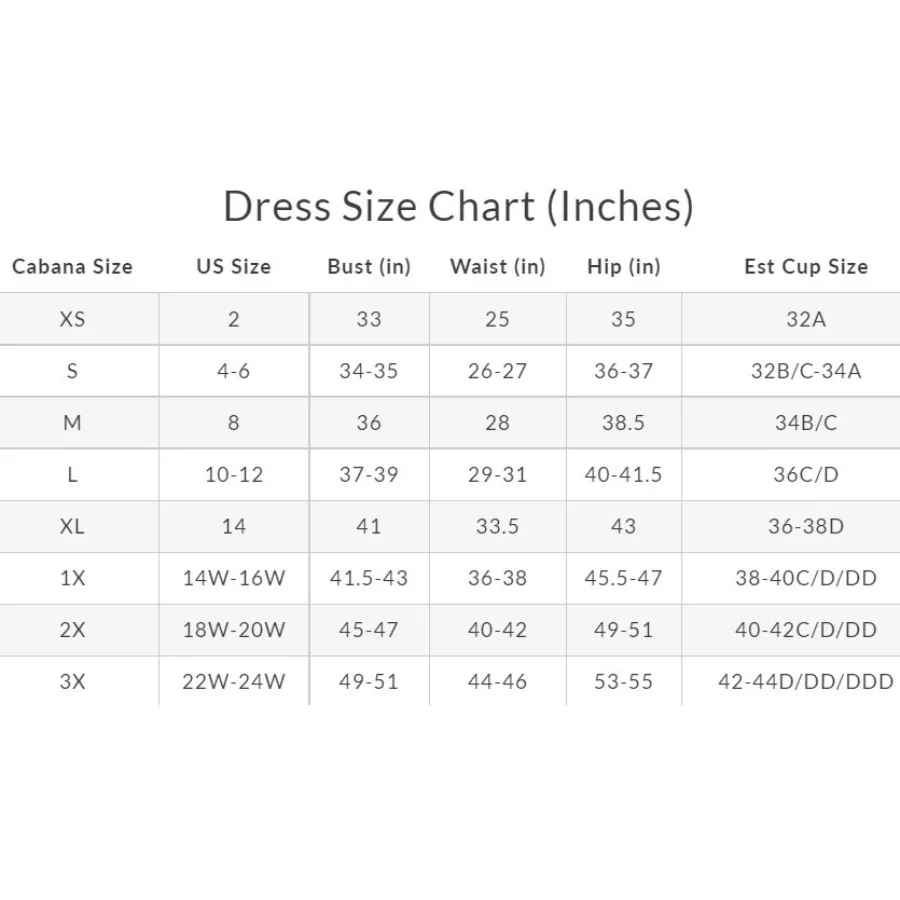
Task: Click the Bust (in) column header
Action: click(369, 267)
